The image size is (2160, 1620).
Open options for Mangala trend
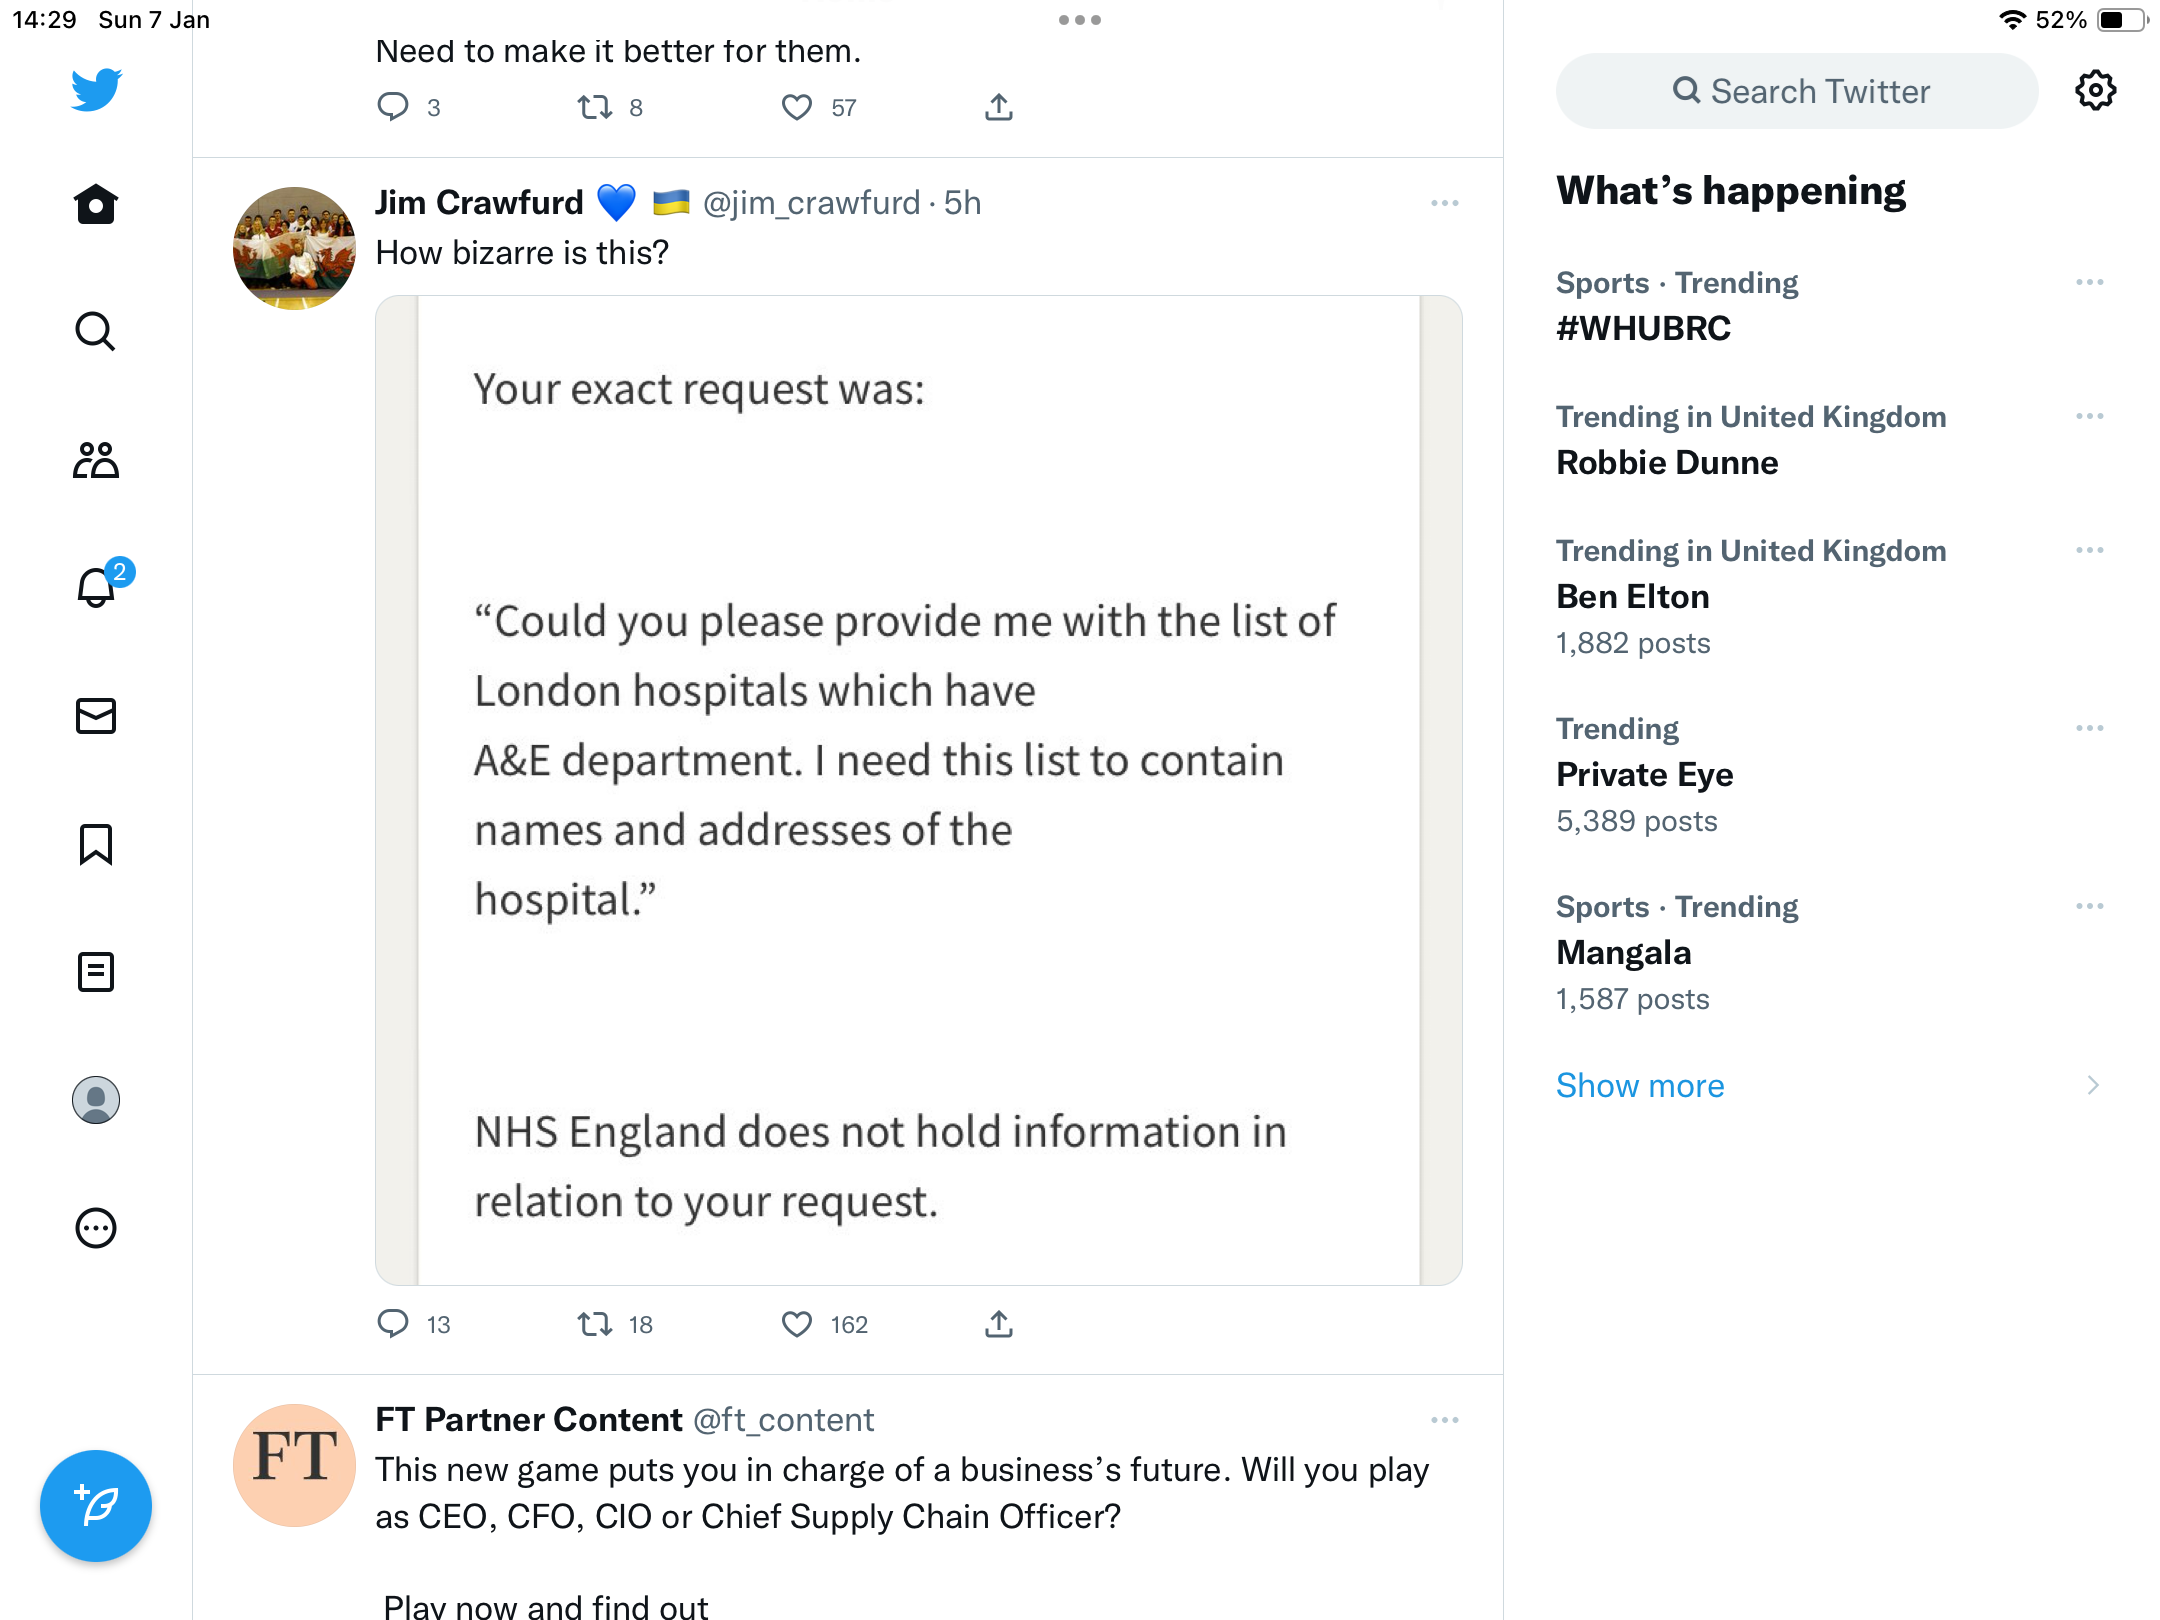[2090, 906]
